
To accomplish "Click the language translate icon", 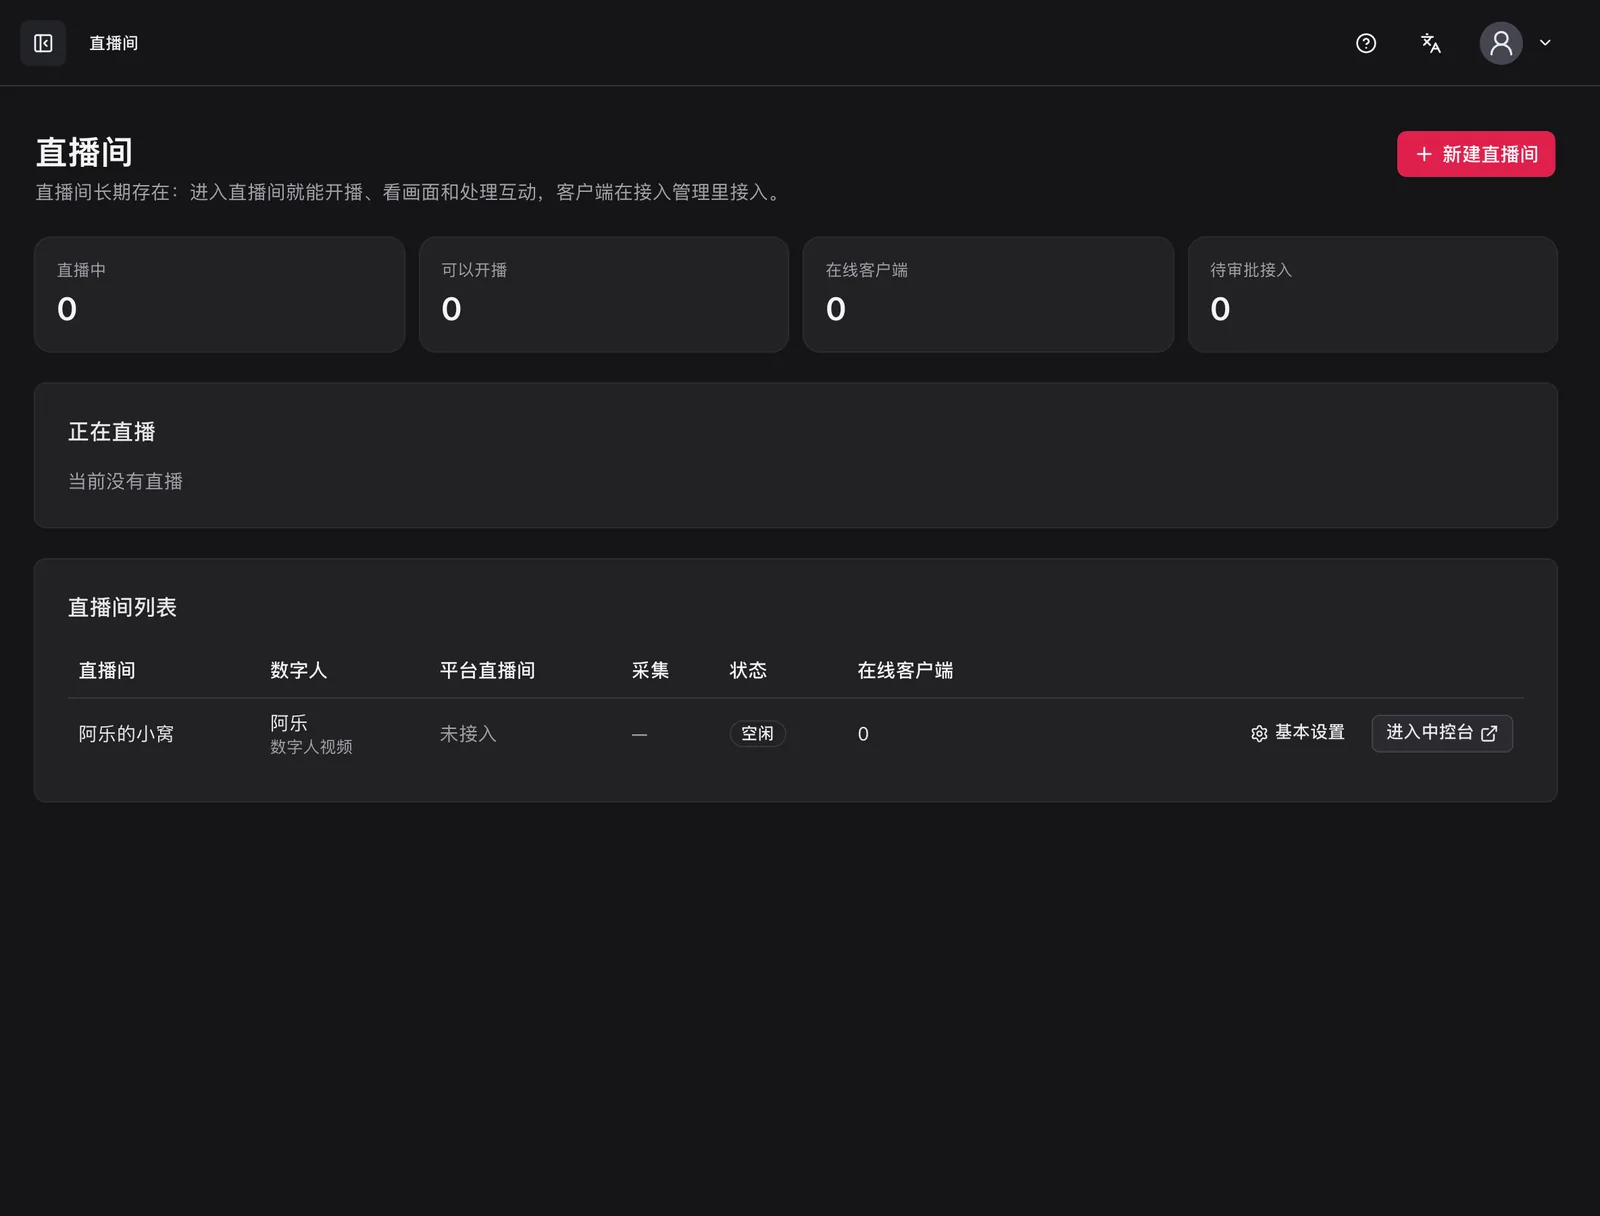I will [x=1431, y=43].
